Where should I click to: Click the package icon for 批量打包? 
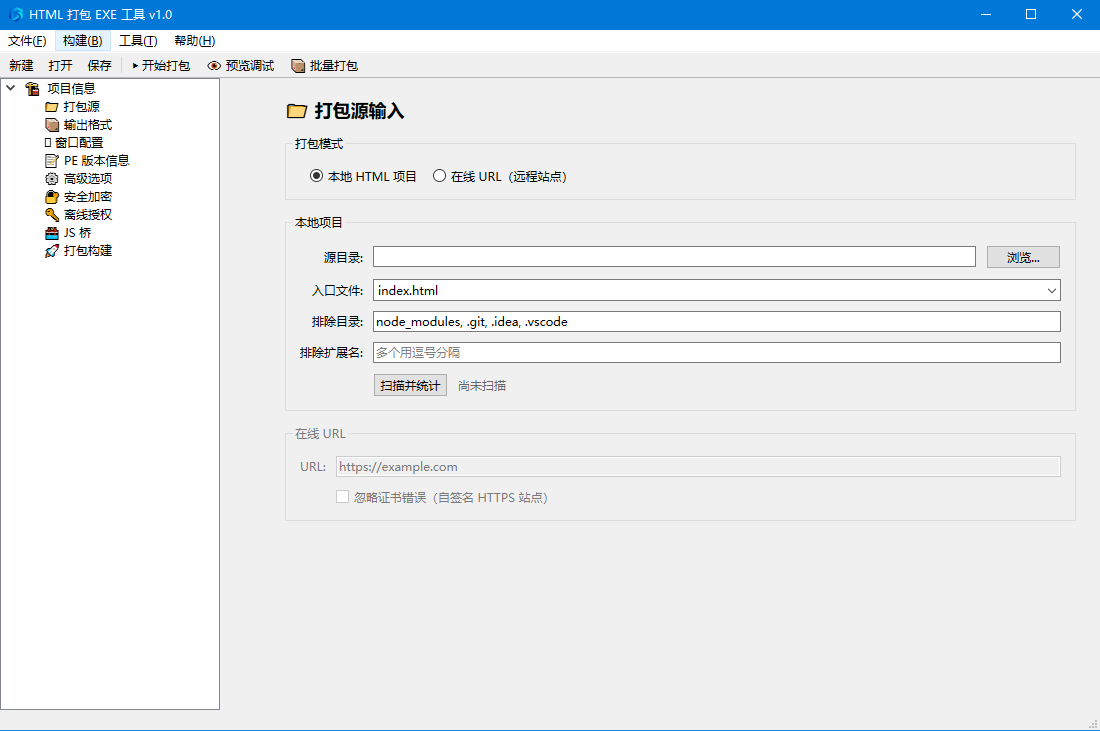[x=298, y=66]
